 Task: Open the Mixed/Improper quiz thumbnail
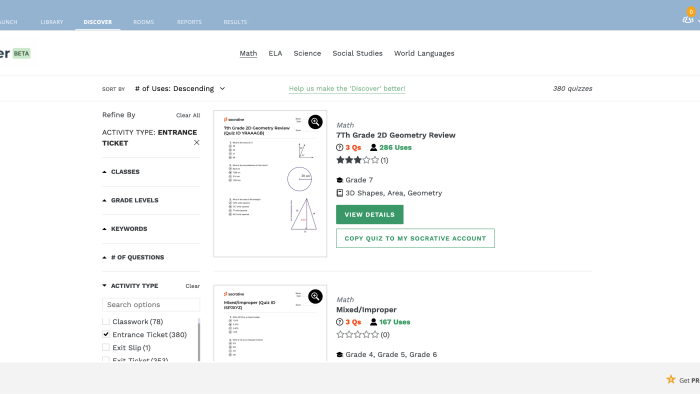270,323
